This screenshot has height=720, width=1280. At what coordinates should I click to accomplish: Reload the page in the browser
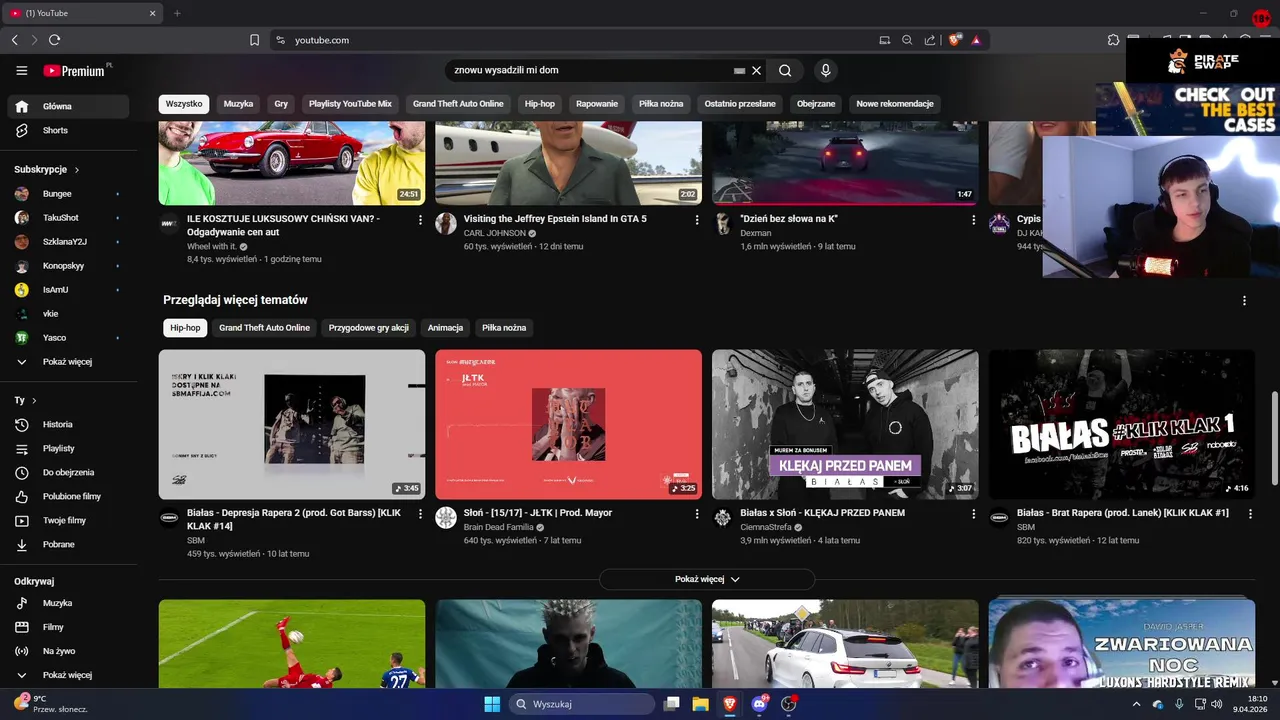tap(54, 40)
